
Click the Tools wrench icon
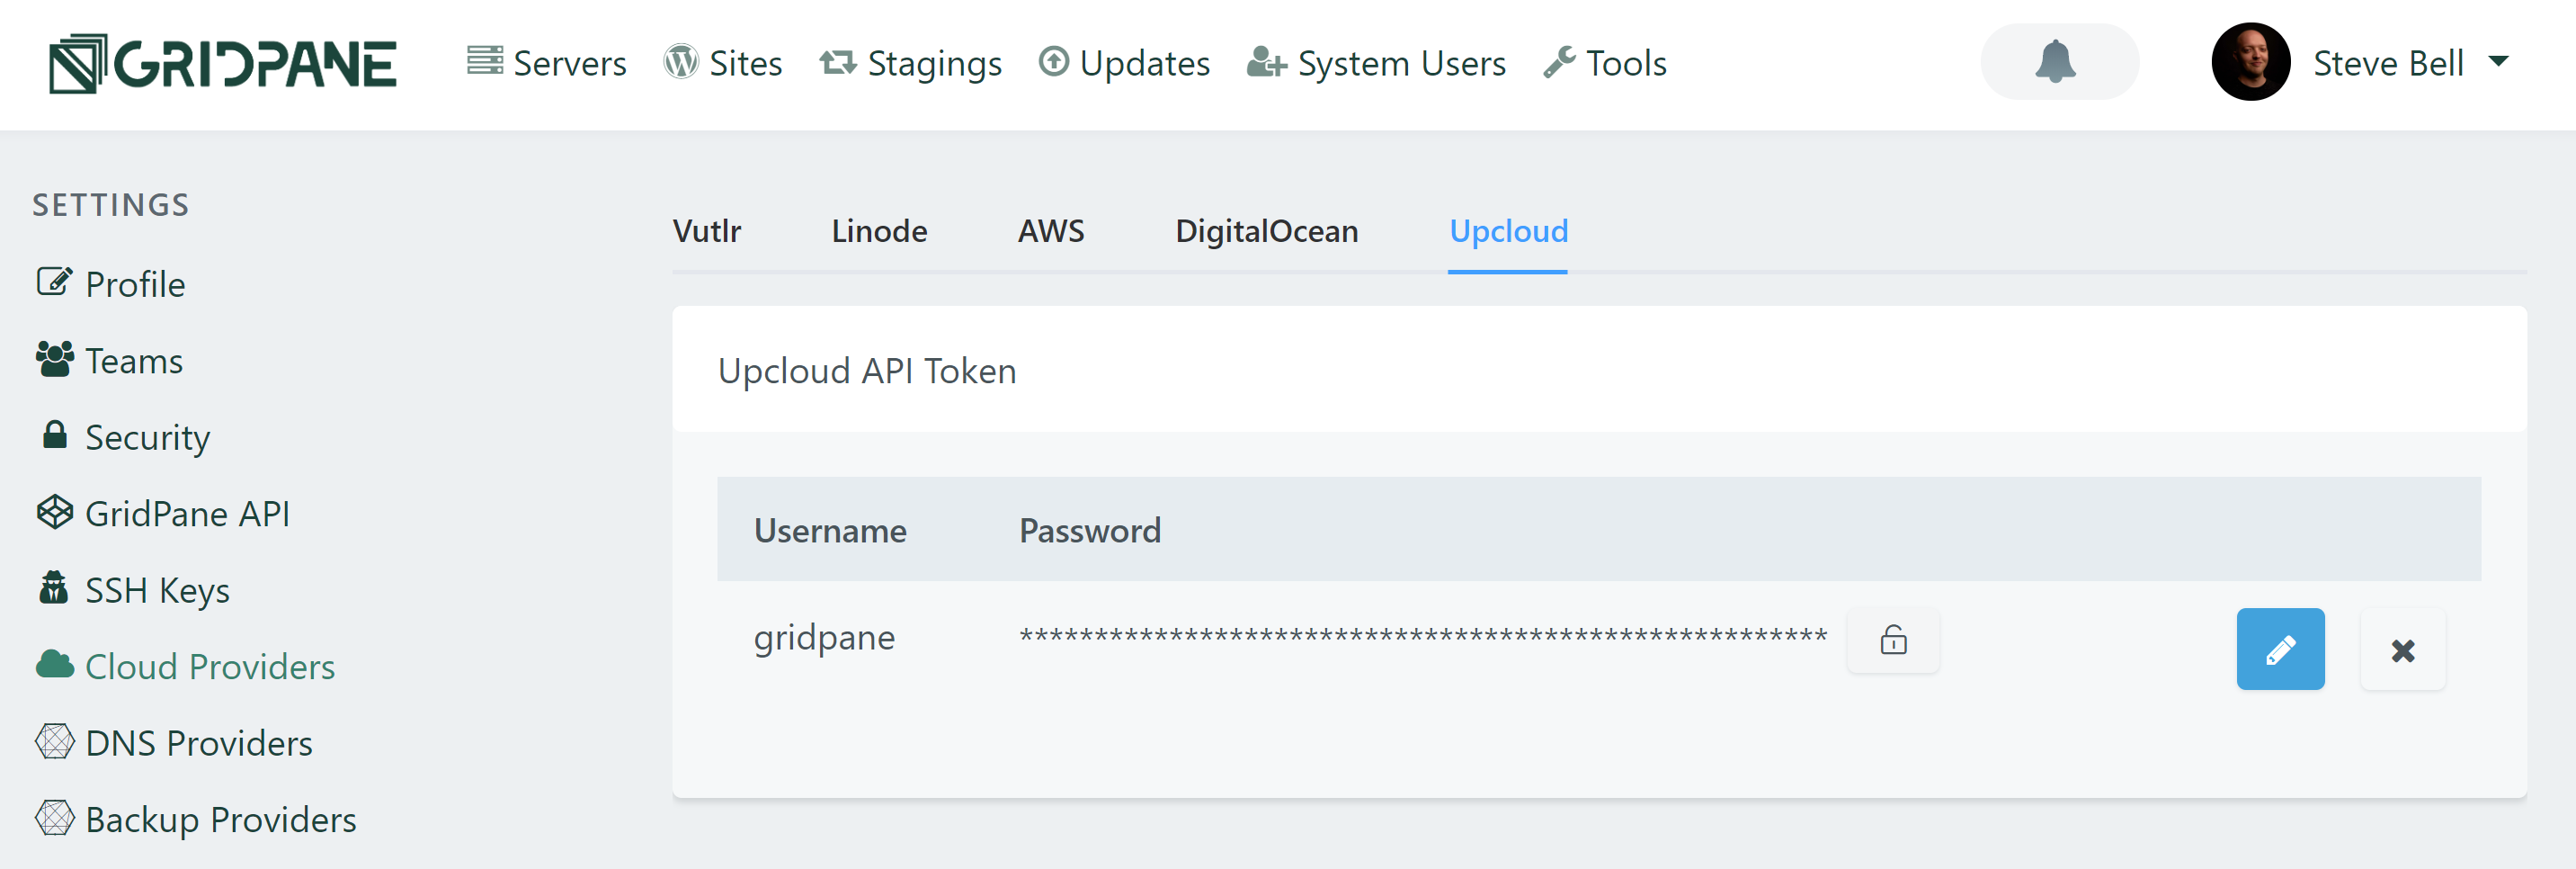[1560, 62]
